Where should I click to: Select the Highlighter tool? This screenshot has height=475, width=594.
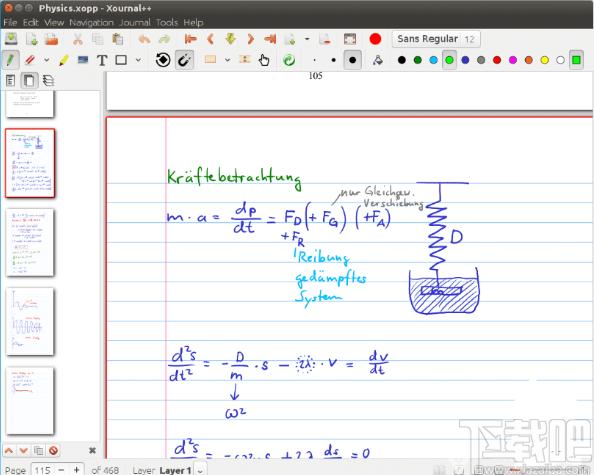pyautogui.click(x=64, y=60)
